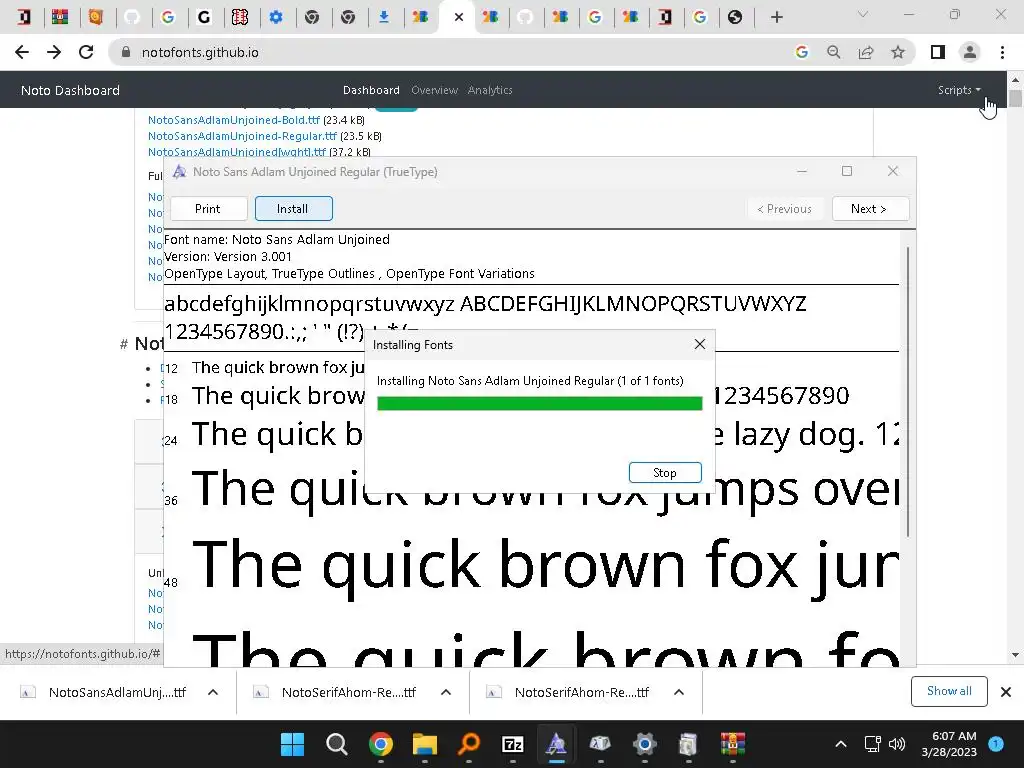This screenshot has width=1024, height=768.
Task: Close the Installing Fonts dialog
Action: click(x=699, y=344)
